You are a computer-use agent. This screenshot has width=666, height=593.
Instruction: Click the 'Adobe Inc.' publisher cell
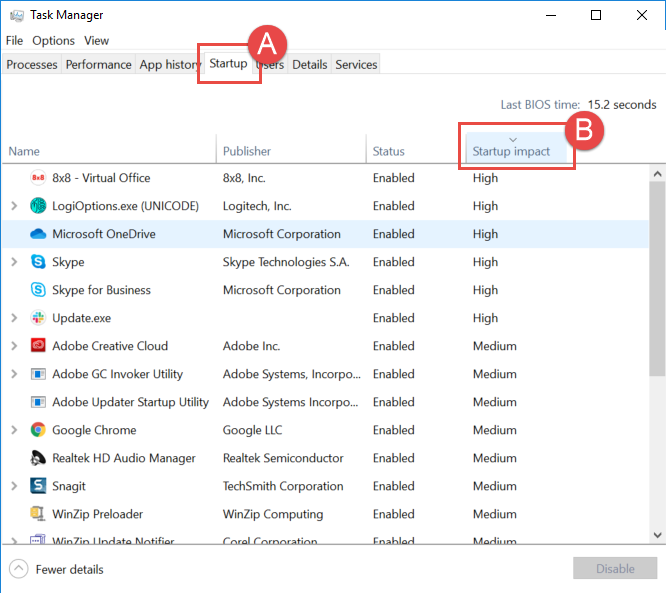[x=251, y=346]
